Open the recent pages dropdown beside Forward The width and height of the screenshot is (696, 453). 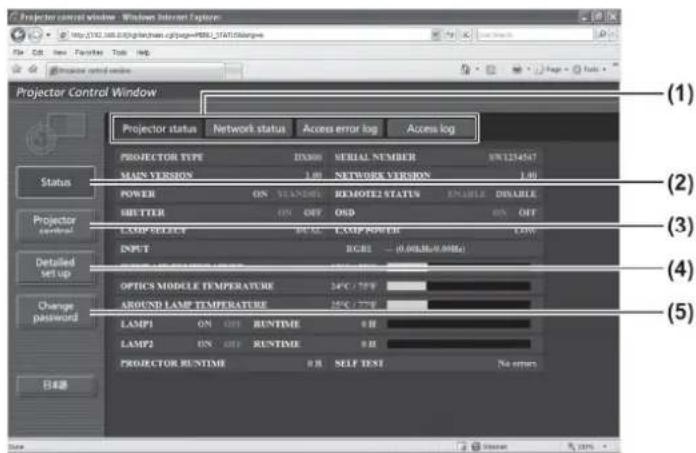(x=48, y=35)
